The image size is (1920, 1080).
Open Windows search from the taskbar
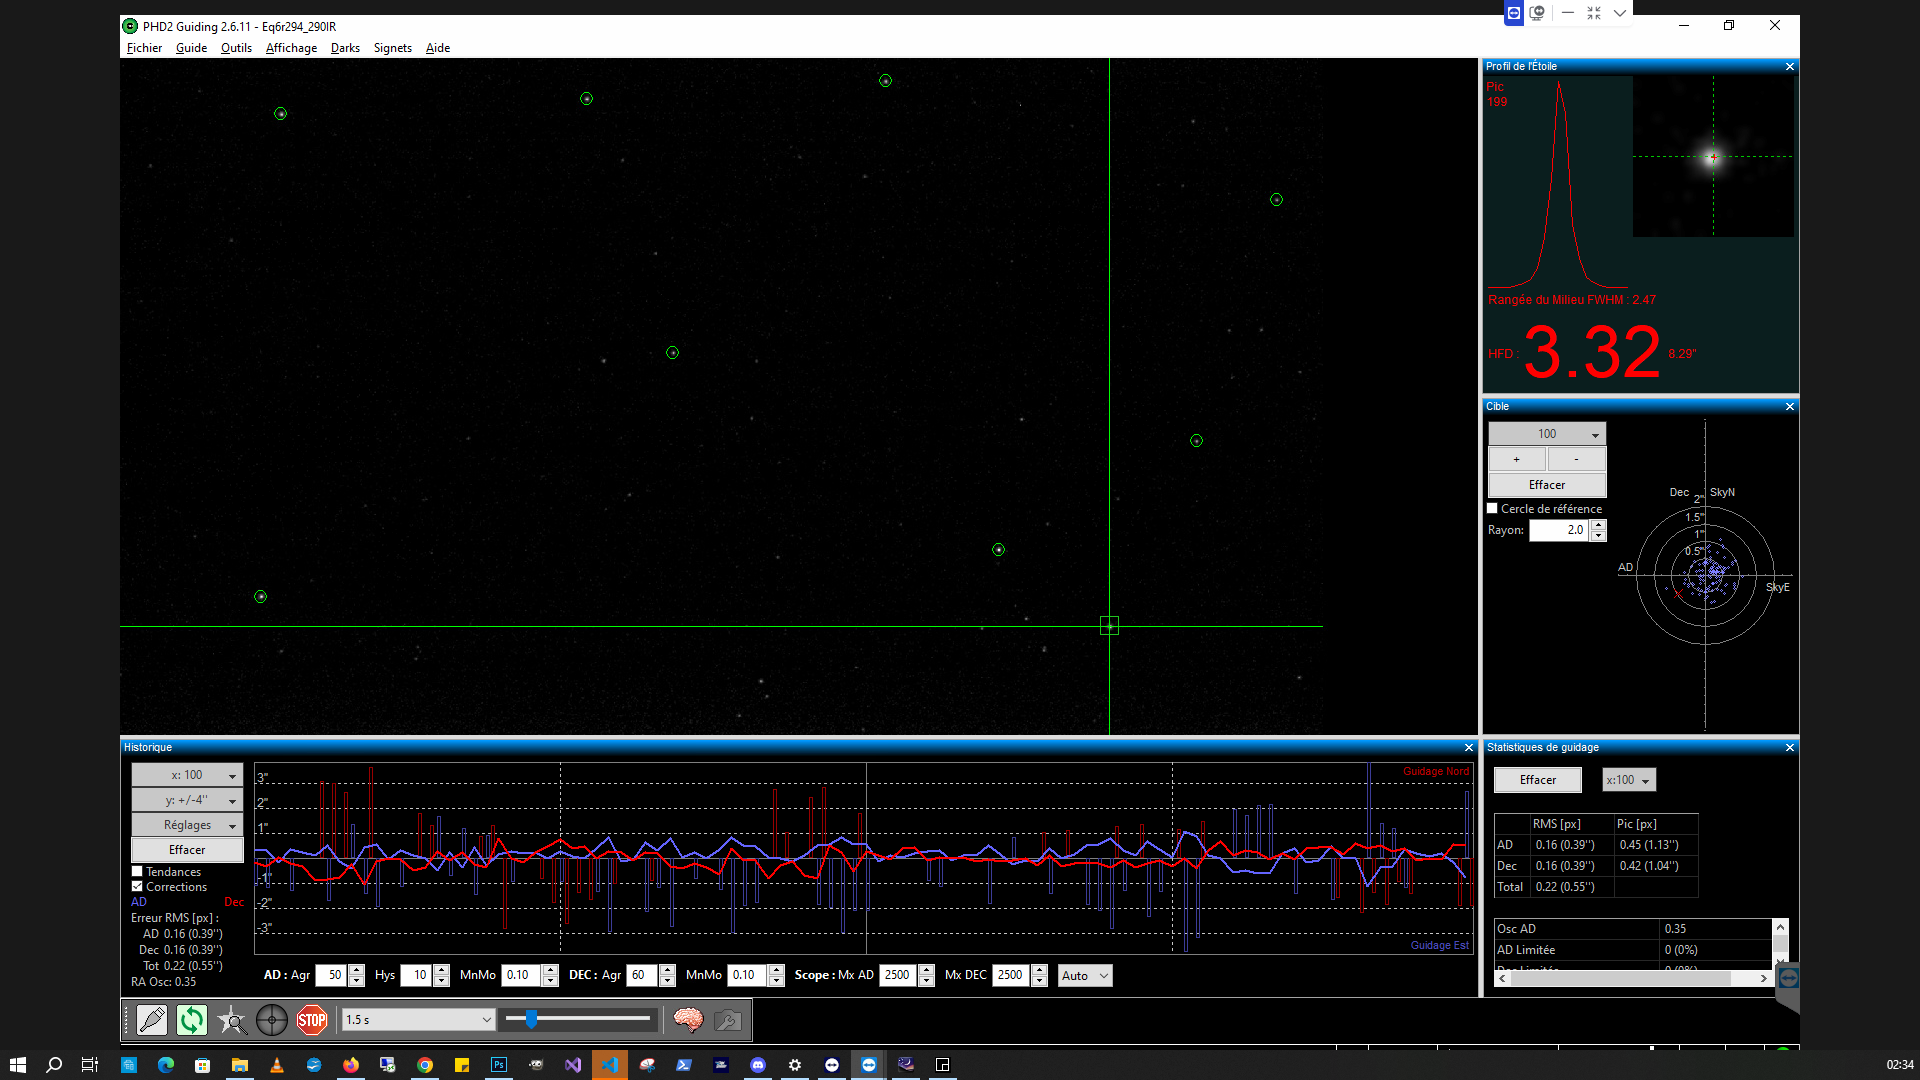point(55,1065)
